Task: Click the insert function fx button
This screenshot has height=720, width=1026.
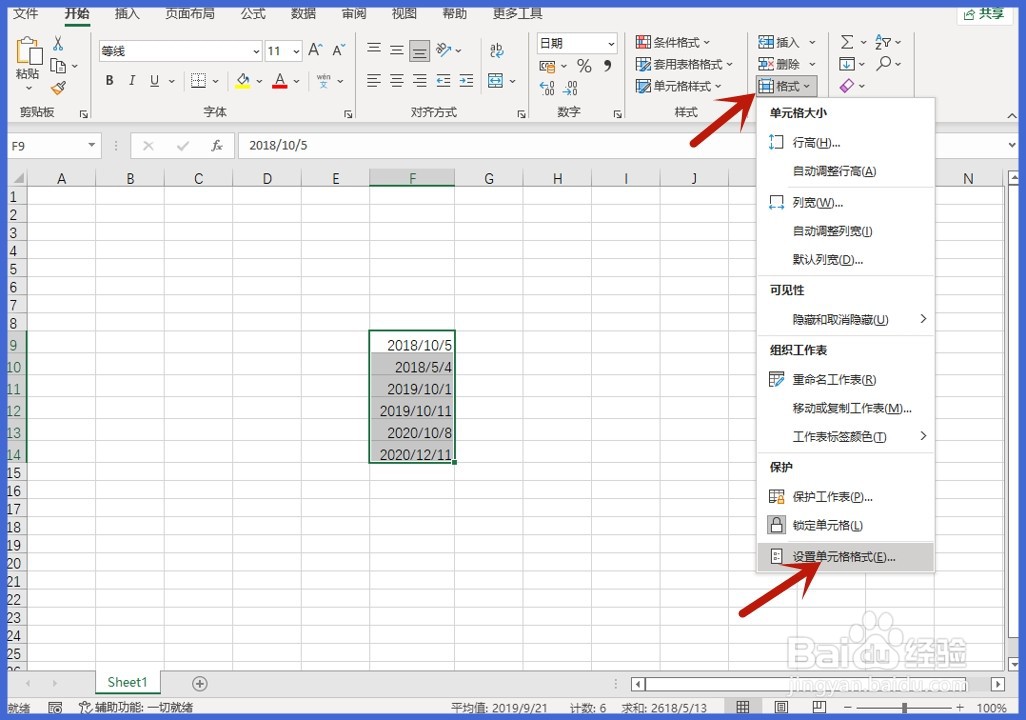Action: (x=217, y=145)
